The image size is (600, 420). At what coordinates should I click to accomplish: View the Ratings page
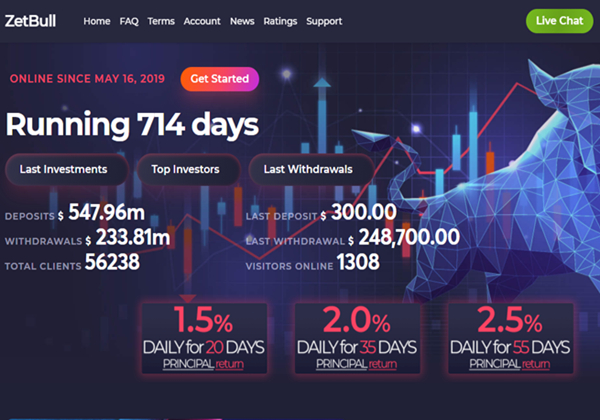coord(280,21)
